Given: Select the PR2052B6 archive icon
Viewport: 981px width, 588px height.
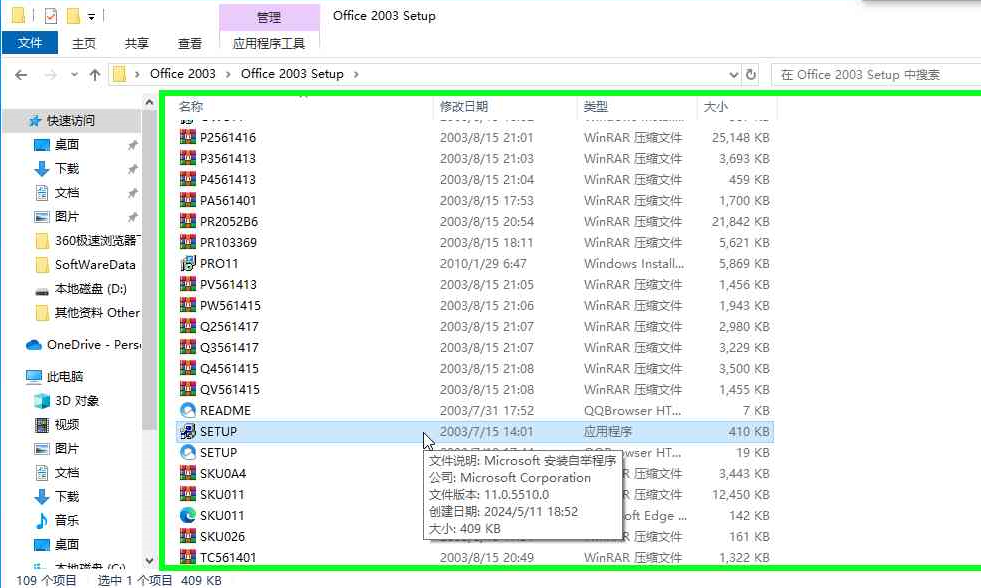Looking at the screenshot, I should 188,221.
